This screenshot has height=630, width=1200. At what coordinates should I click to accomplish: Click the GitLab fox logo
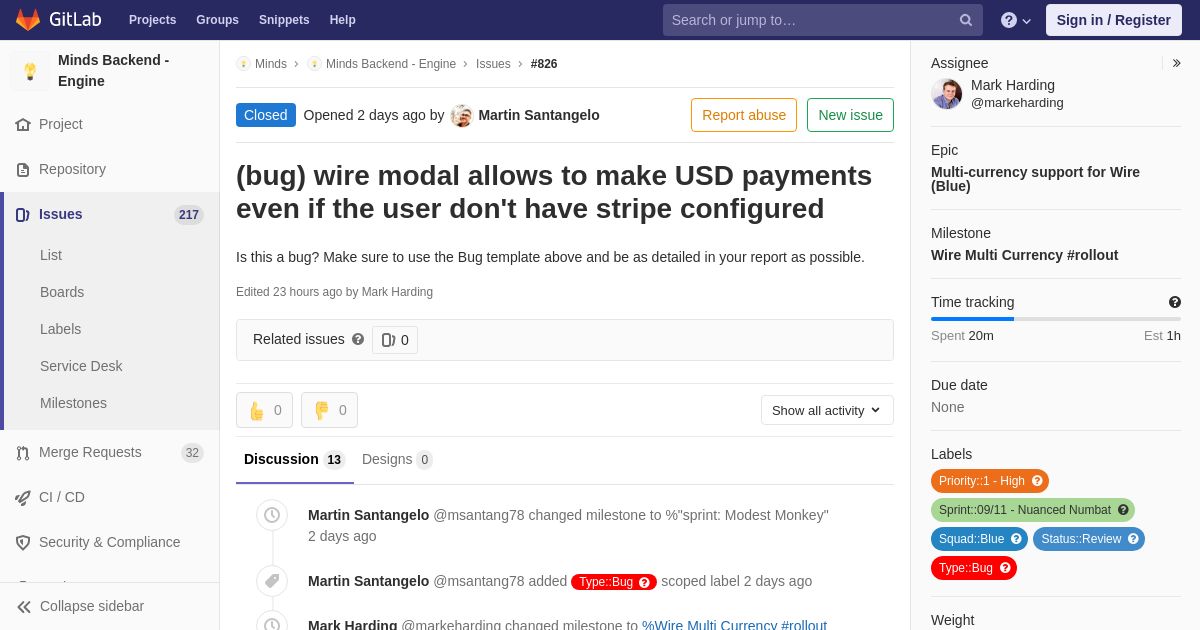pos(28,20)
